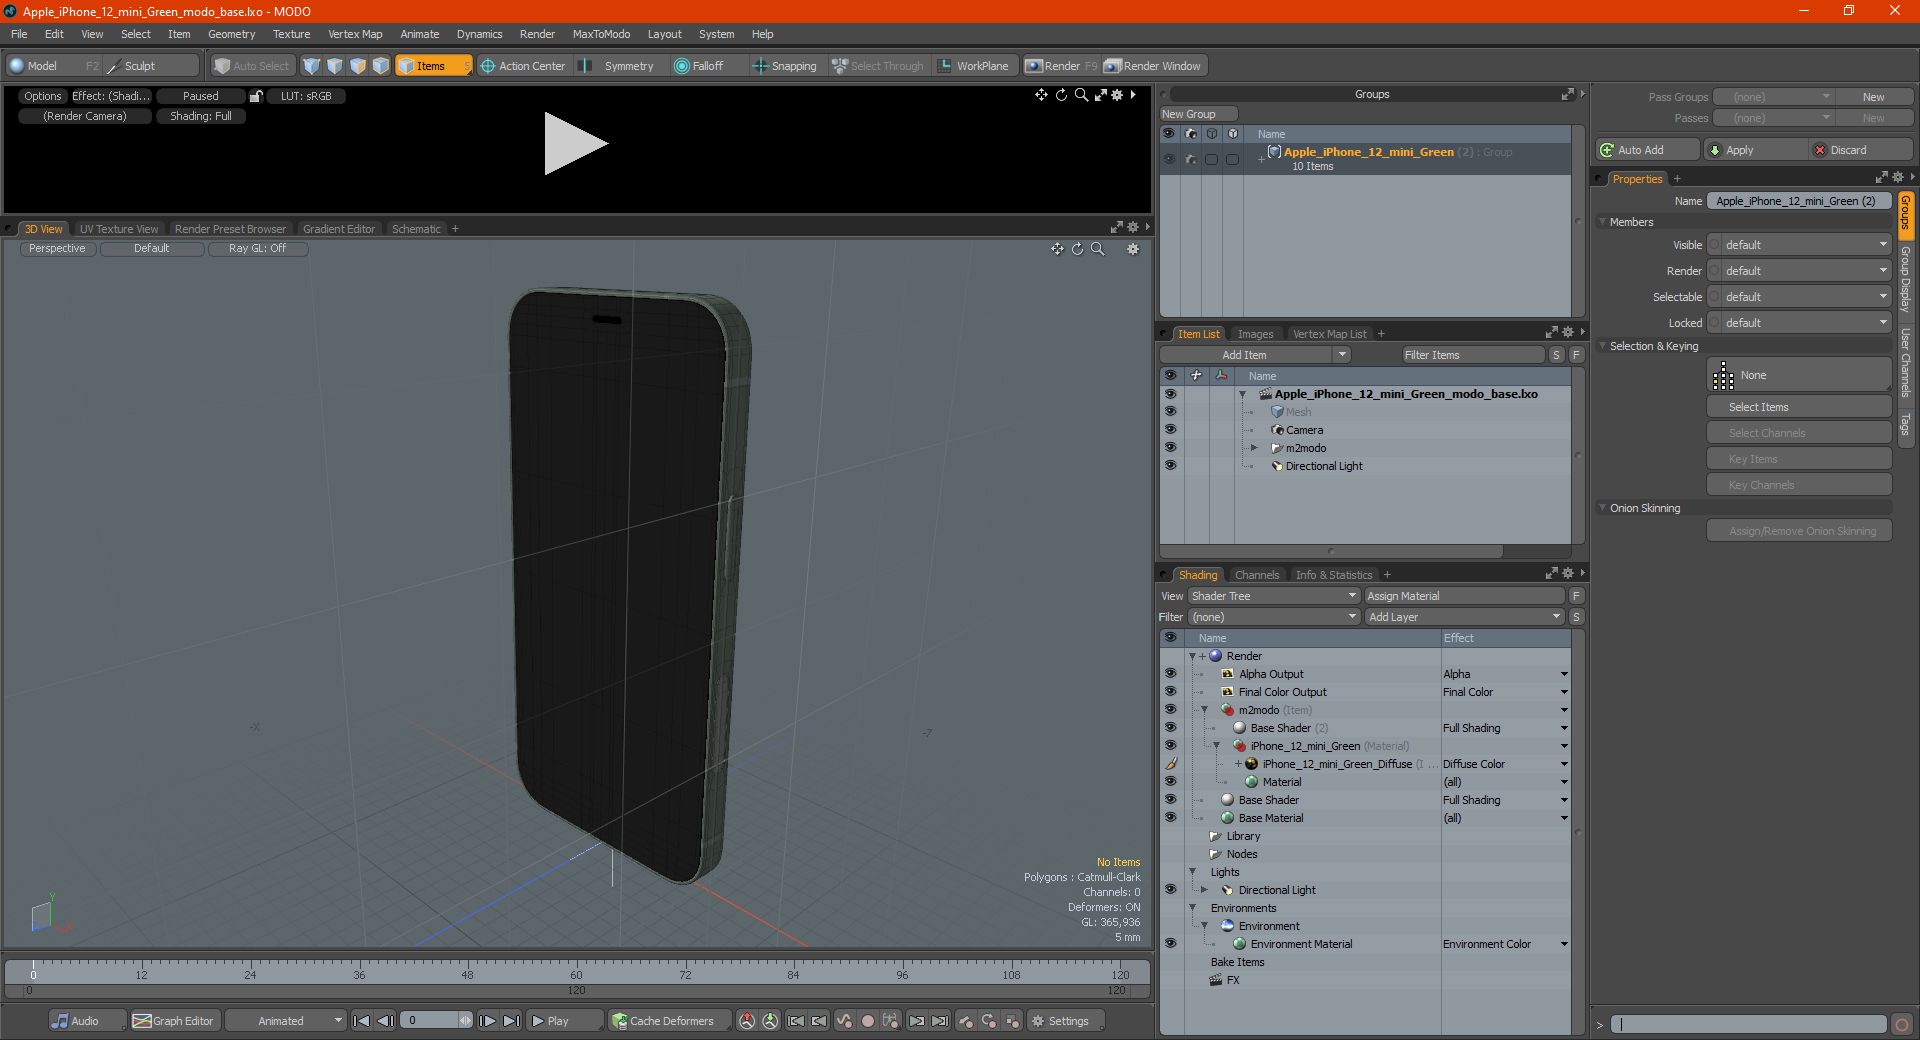Select Vertices selection mode icon

[x=312, y=66]
